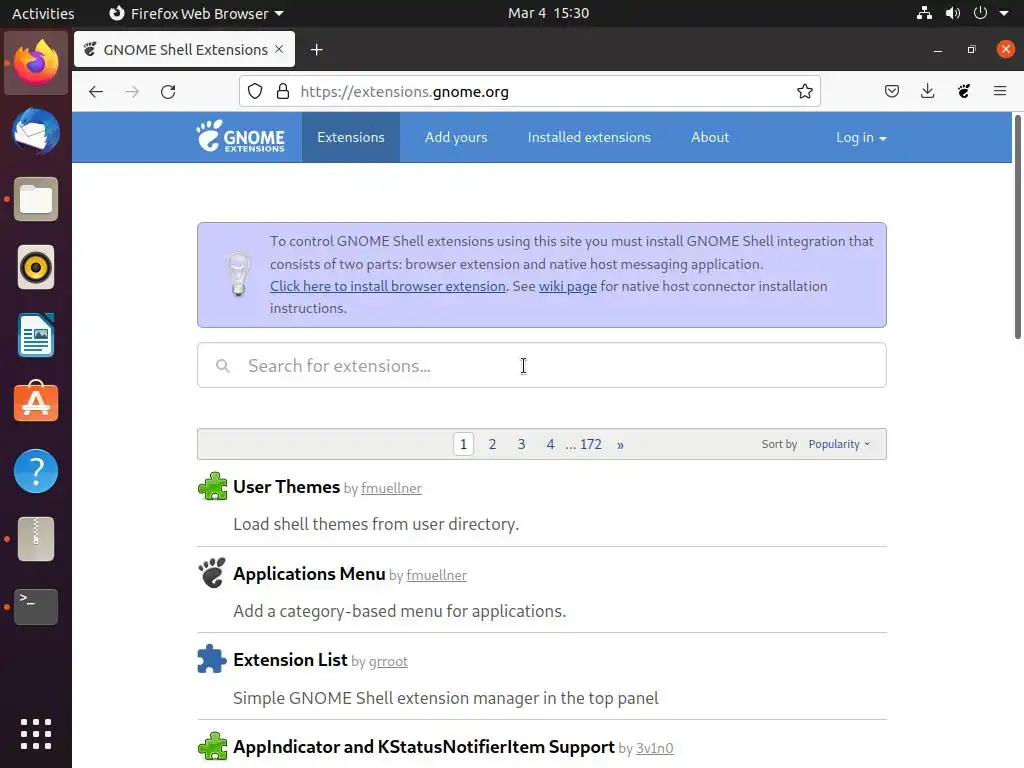Launch Thunderbird Mail from the dock
The image size is (1024, 768).
(x=36, y=131)
